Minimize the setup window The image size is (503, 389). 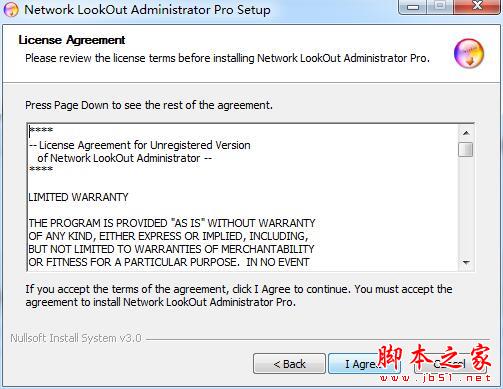click(413, 7)
